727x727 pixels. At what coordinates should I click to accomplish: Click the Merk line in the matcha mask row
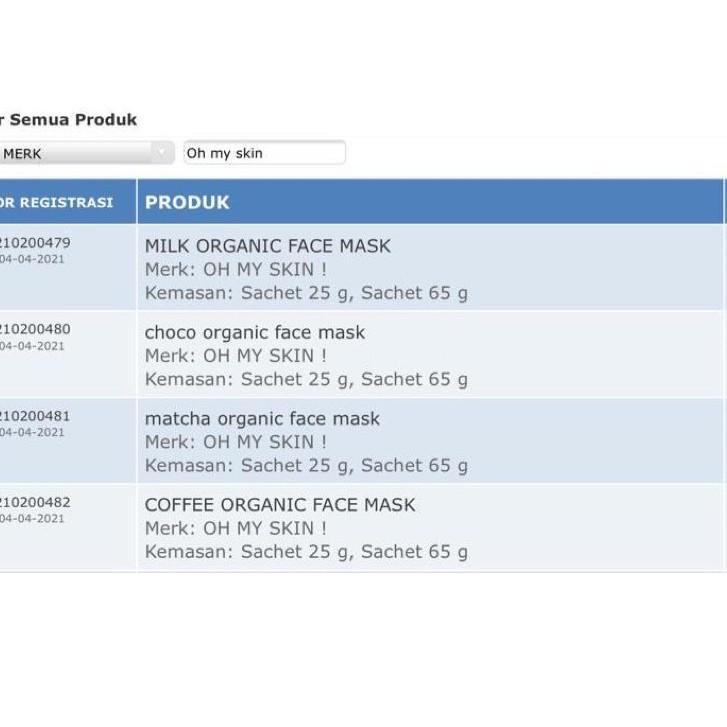pyautogui.click(x=235, y=442)
